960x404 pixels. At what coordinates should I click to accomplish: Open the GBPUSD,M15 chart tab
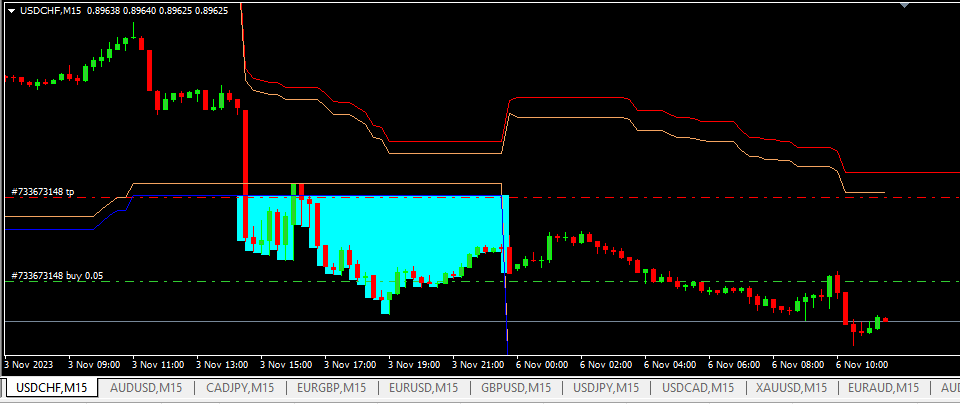pos(516,387)
